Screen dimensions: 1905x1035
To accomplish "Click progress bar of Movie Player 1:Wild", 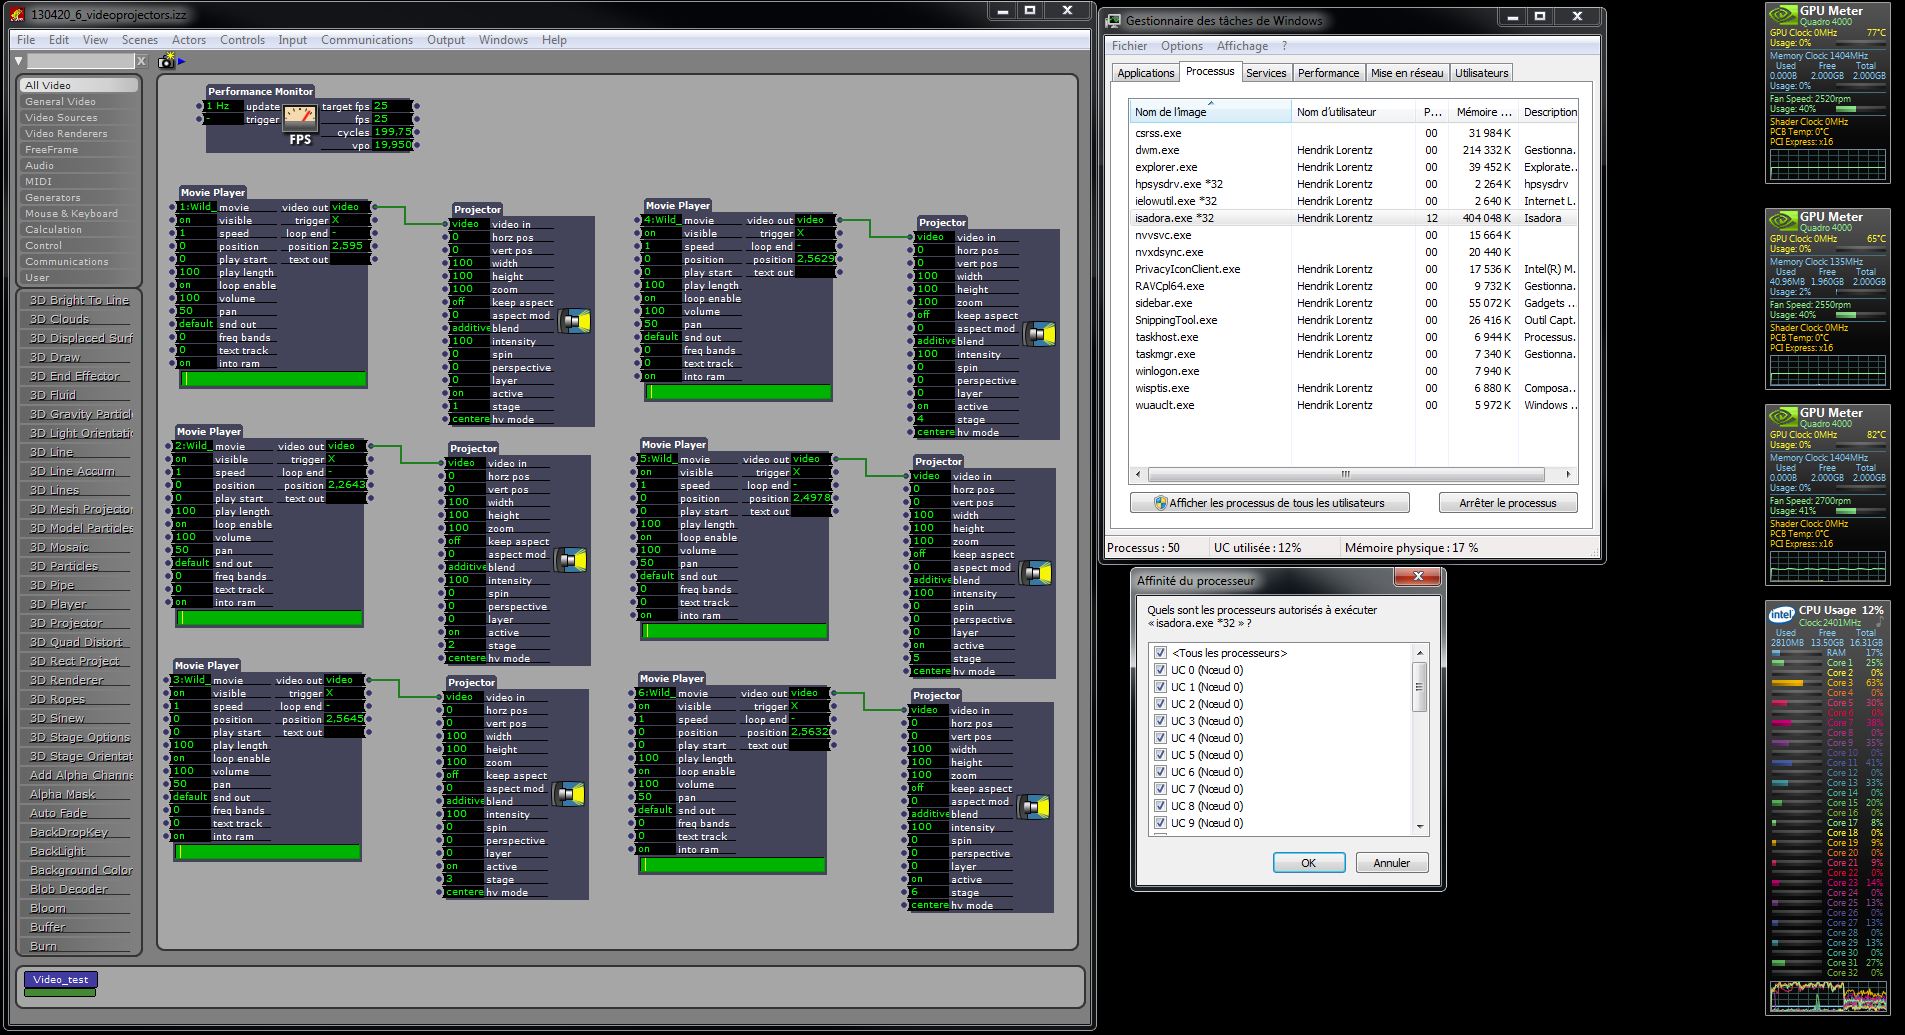I will pos(274,379).
